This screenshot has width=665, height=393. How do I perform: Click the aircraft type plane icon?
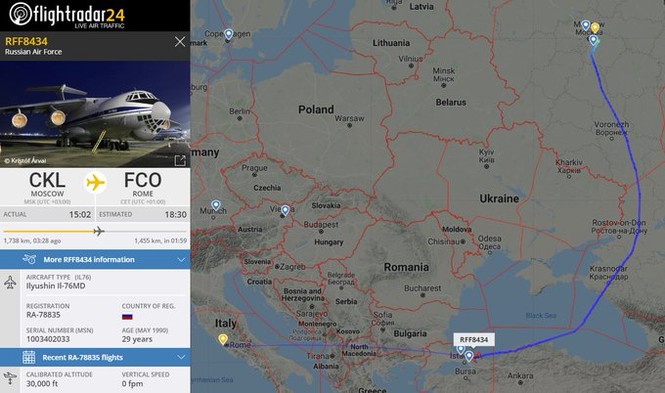[10, 282]
